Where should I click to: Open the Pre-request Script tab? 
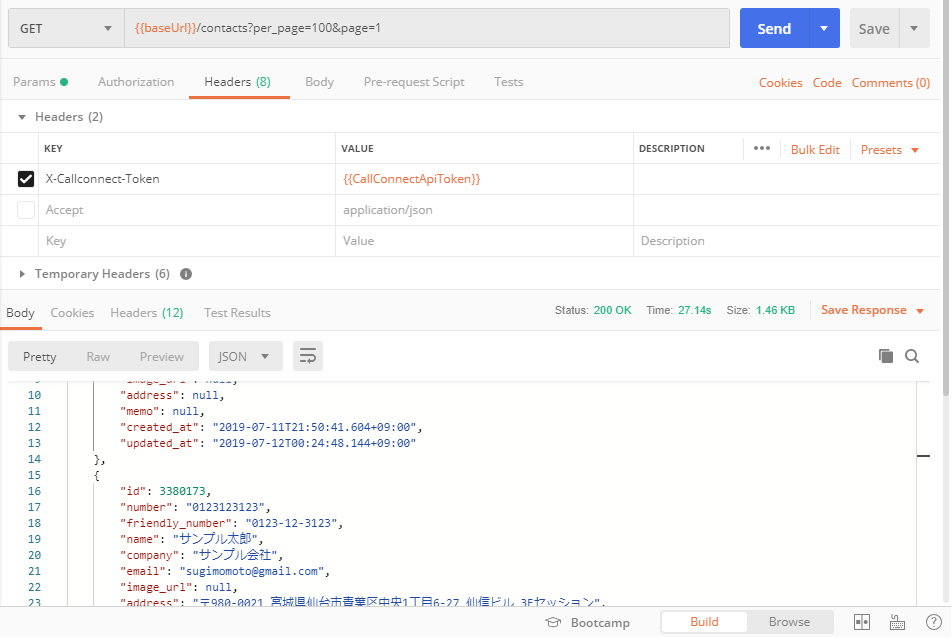click(414, 82)
